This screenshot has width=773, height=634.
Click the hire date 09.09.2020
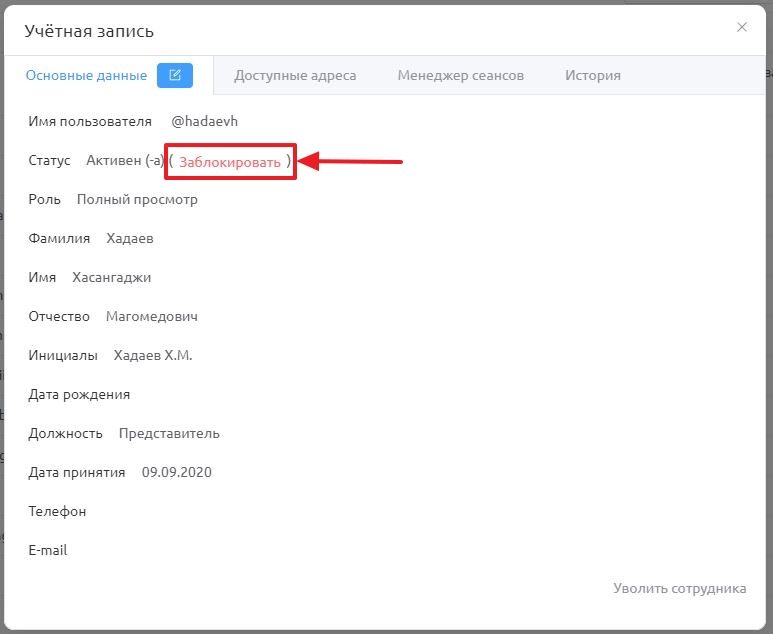(x=176, y=472)
